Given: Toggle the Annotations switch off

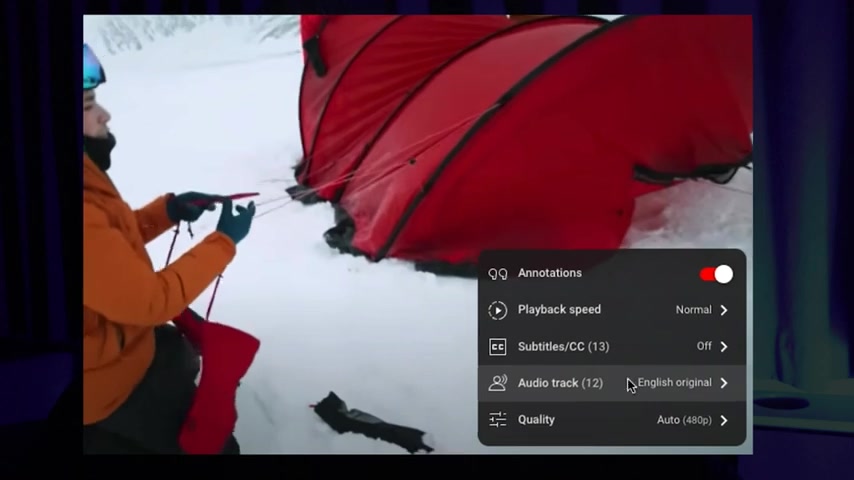Looking at the screenshot, I should pos(716,274).
